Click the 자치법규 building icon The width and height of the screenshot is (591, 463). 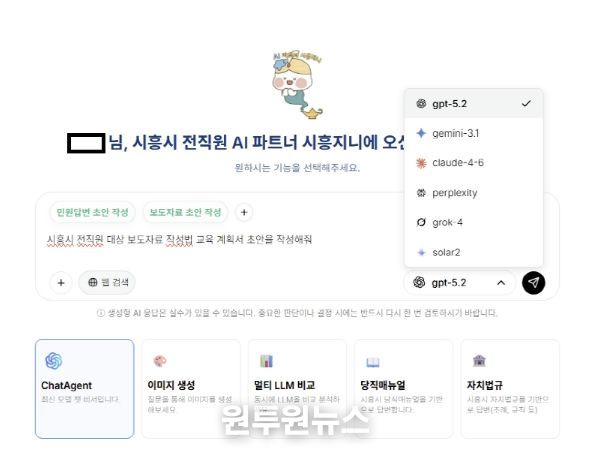tap(479, 360)
